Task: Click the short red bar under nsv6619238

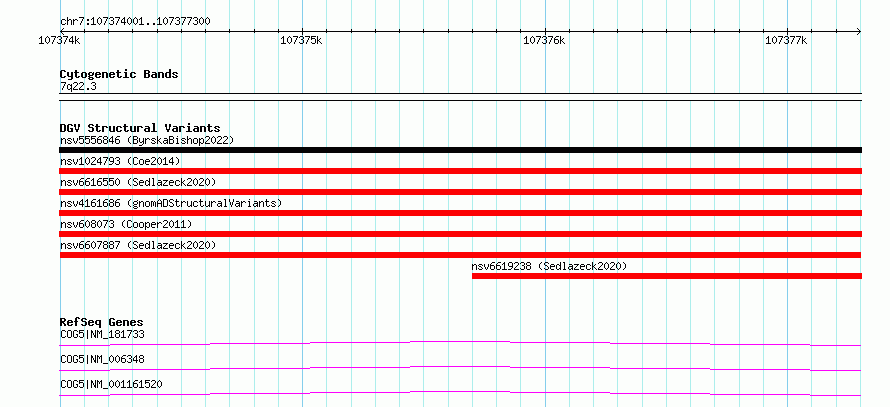Action: (666, 276)
